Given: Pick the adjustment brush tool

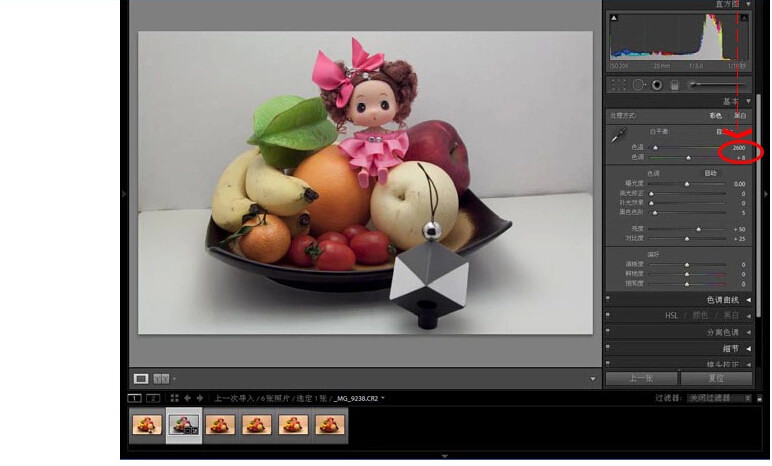Looking at the screenshot, I should (x=719, y=85).
